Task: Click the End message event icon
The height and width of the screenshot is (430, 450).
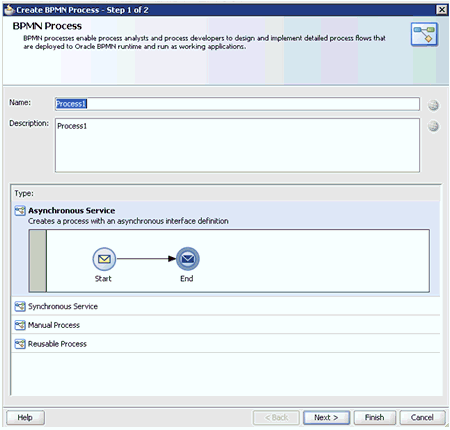Action: click(188, 259)
